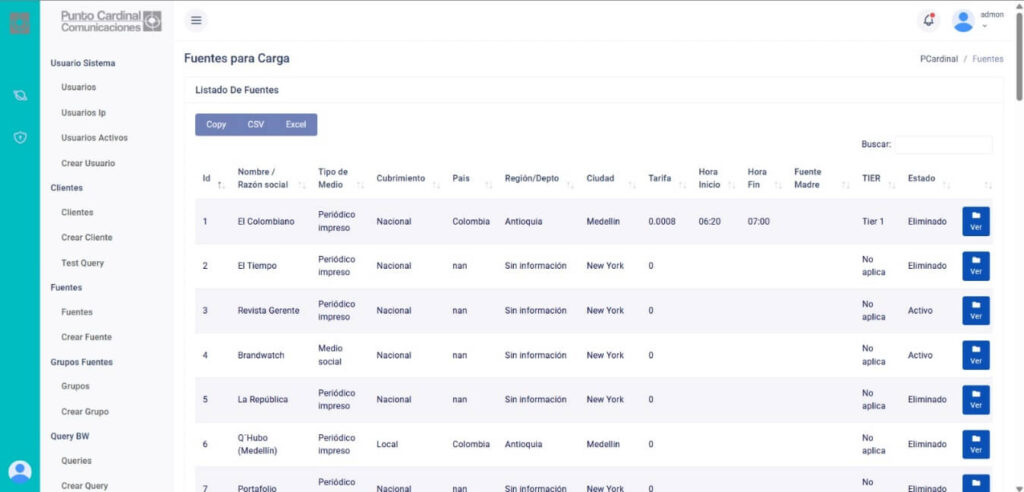Viewport: 1024px width, 492px height.
Task: Click the planet icon in teal sidebar
Action: 20,95
